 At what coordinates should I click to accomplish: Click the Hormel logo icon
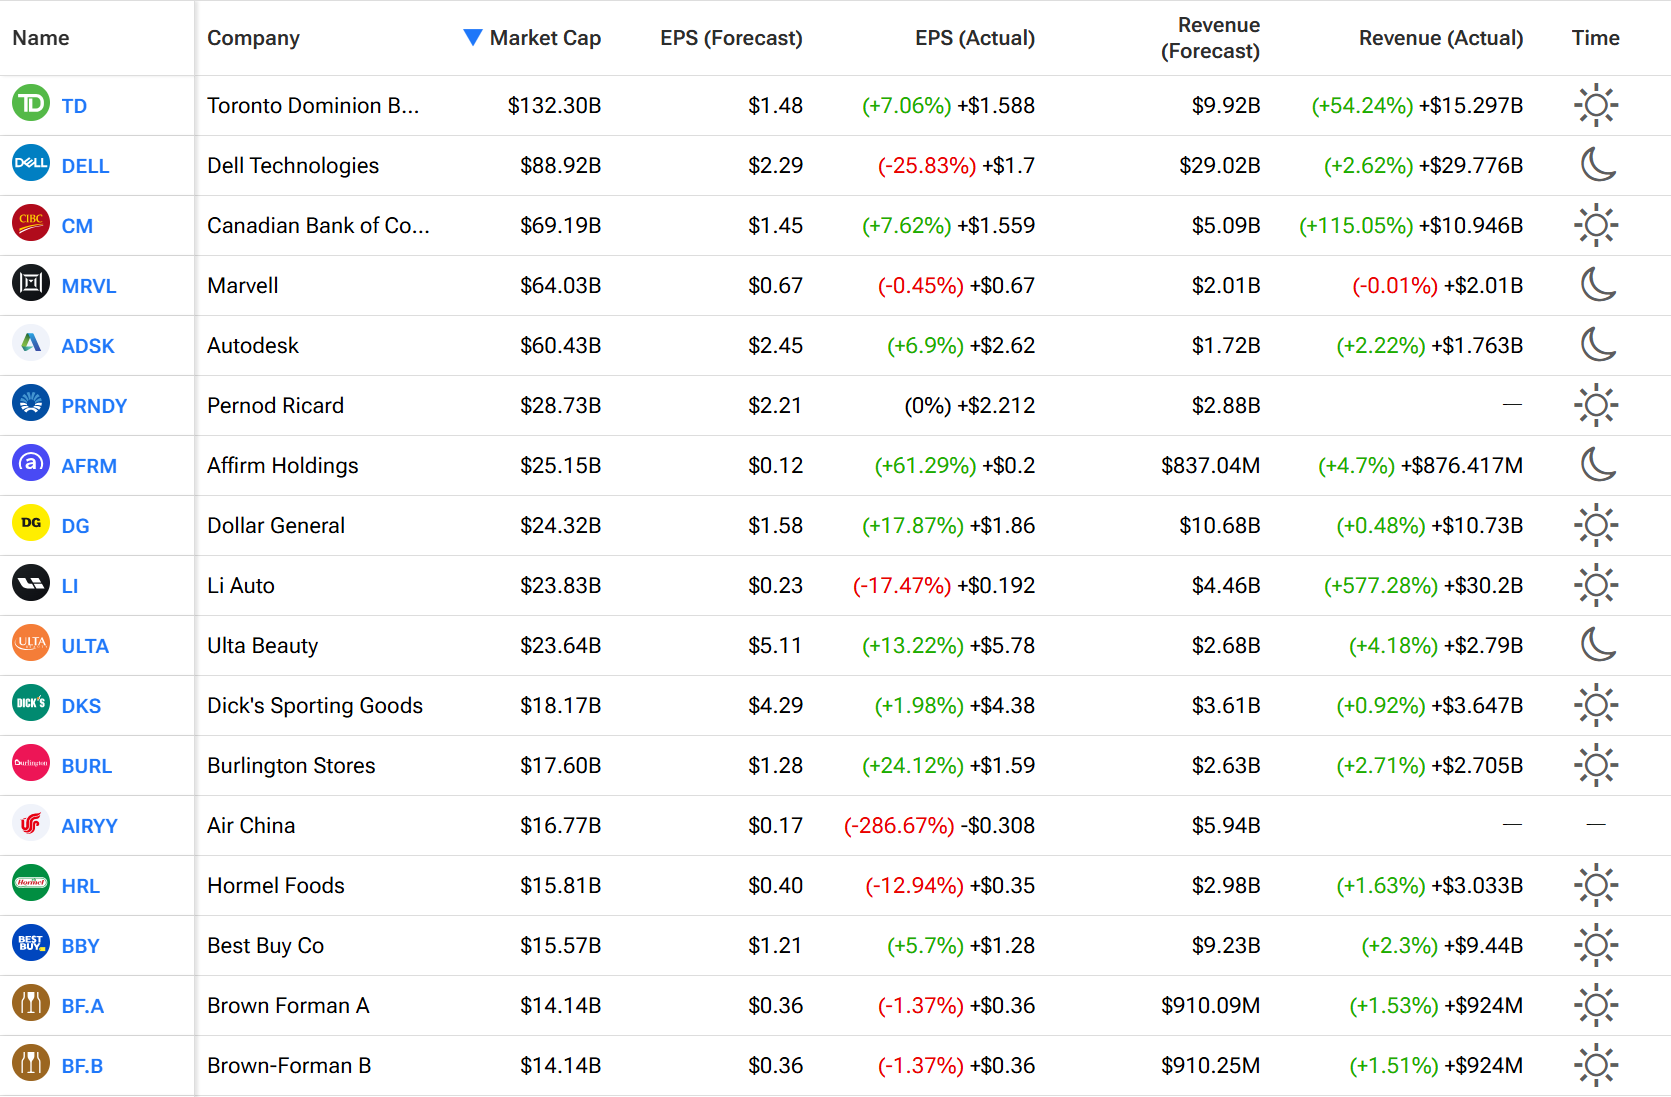pos(31,883)
